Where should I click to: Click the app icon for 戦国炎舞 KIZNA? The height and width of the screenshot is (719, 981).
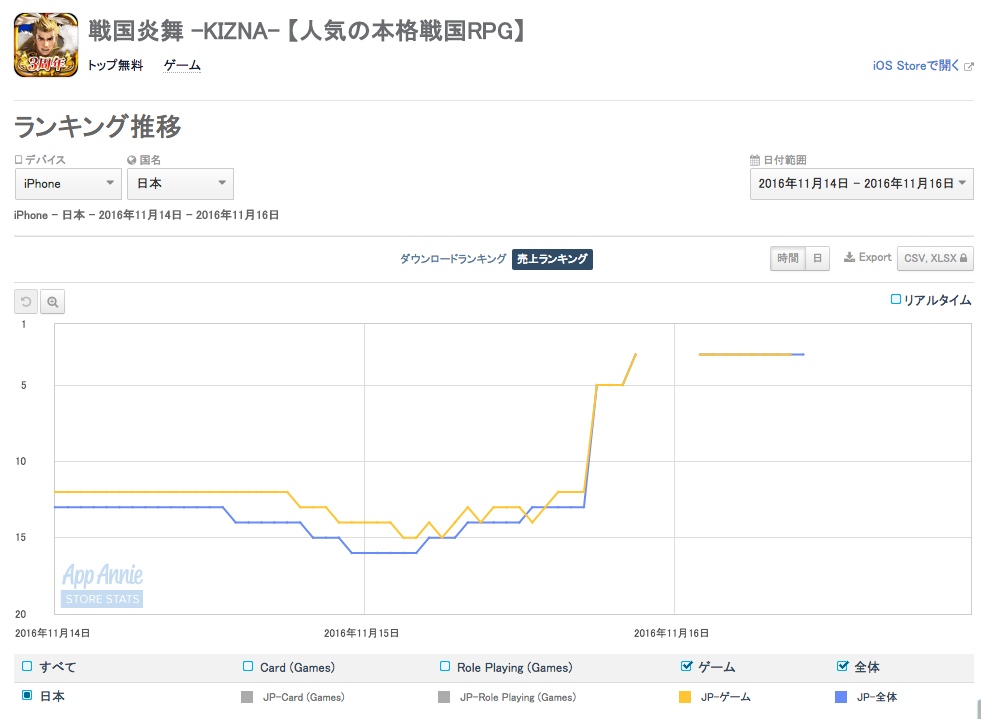pyautogui.click(x=46, y=45)
